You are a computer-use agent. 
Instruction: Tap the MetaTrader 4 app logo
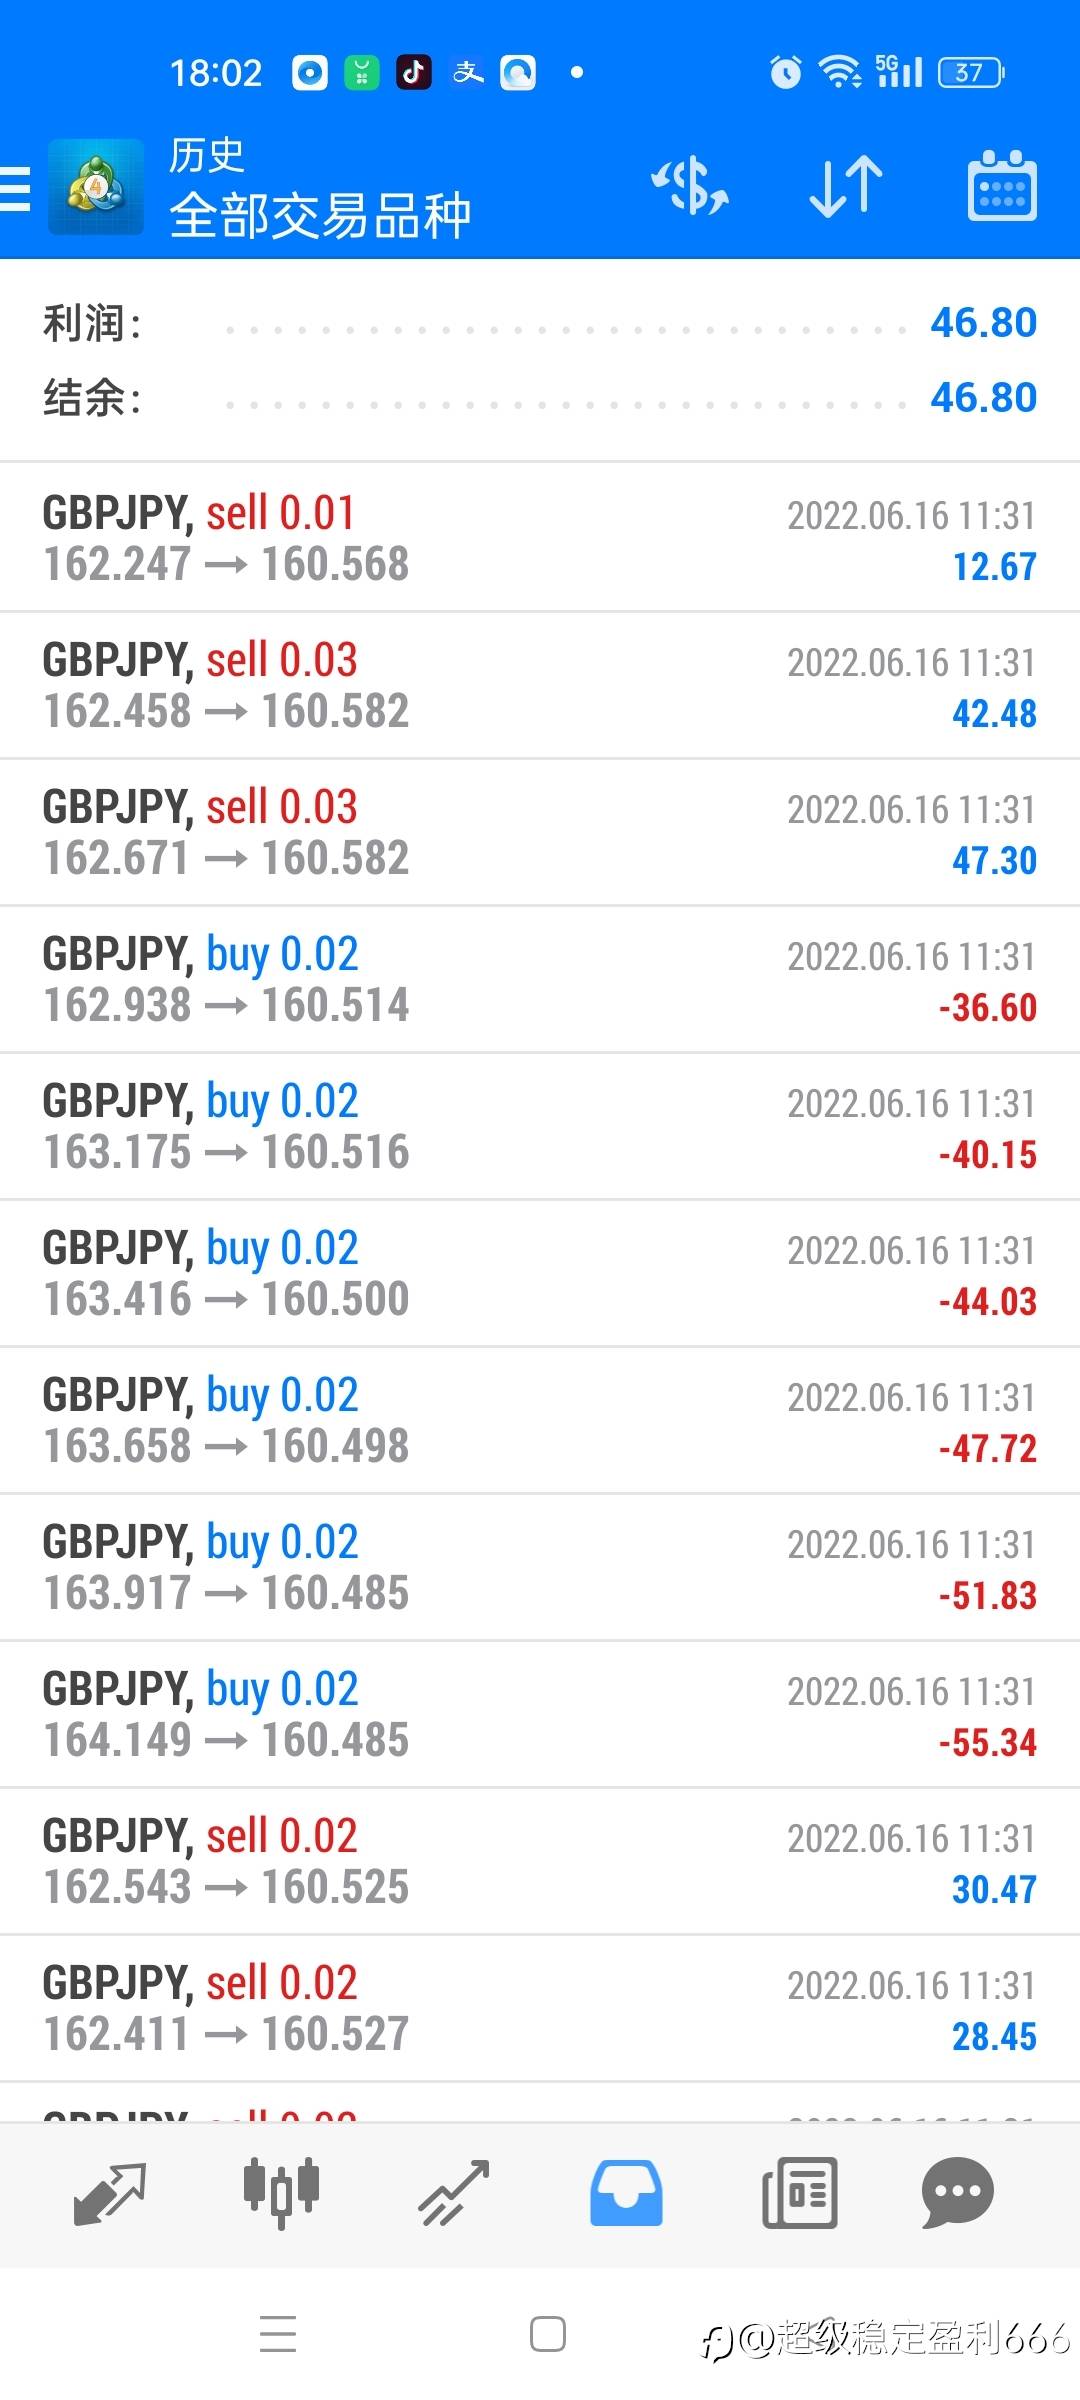click(x=96, y=188)
